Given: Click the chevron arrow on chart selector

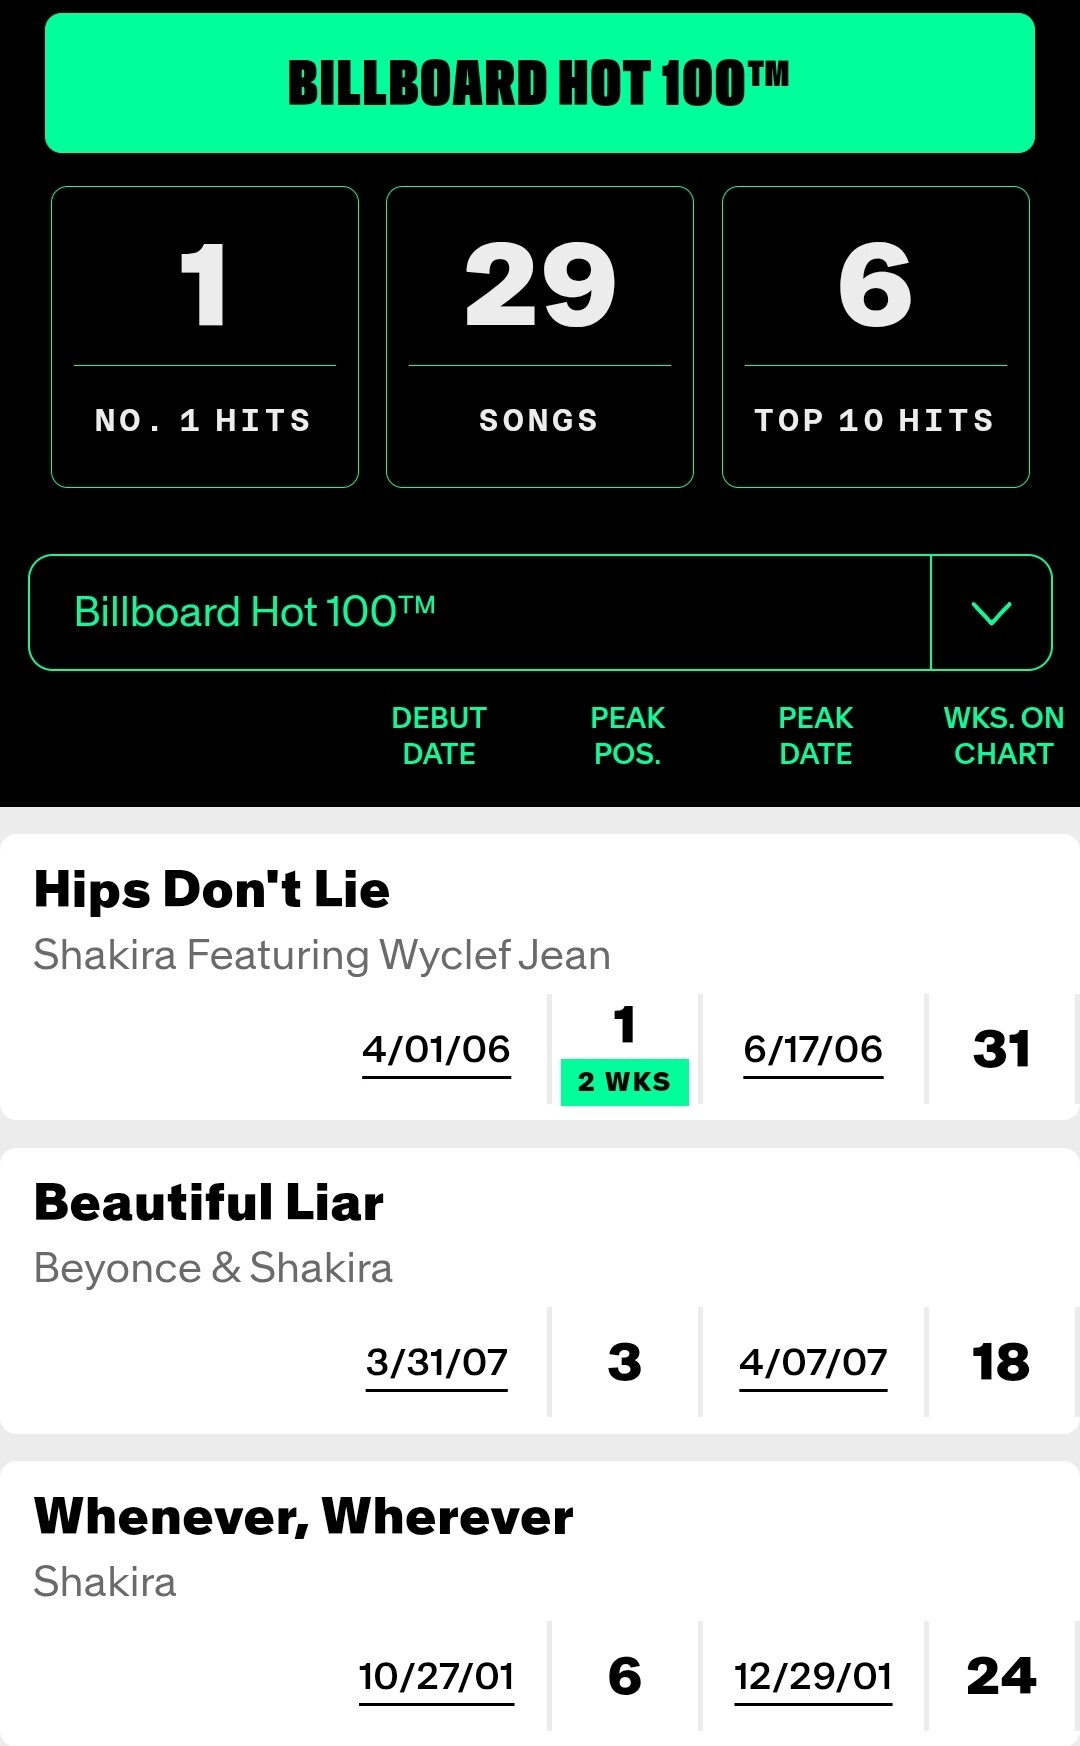Looking at the screenshot, I should 991,612.
